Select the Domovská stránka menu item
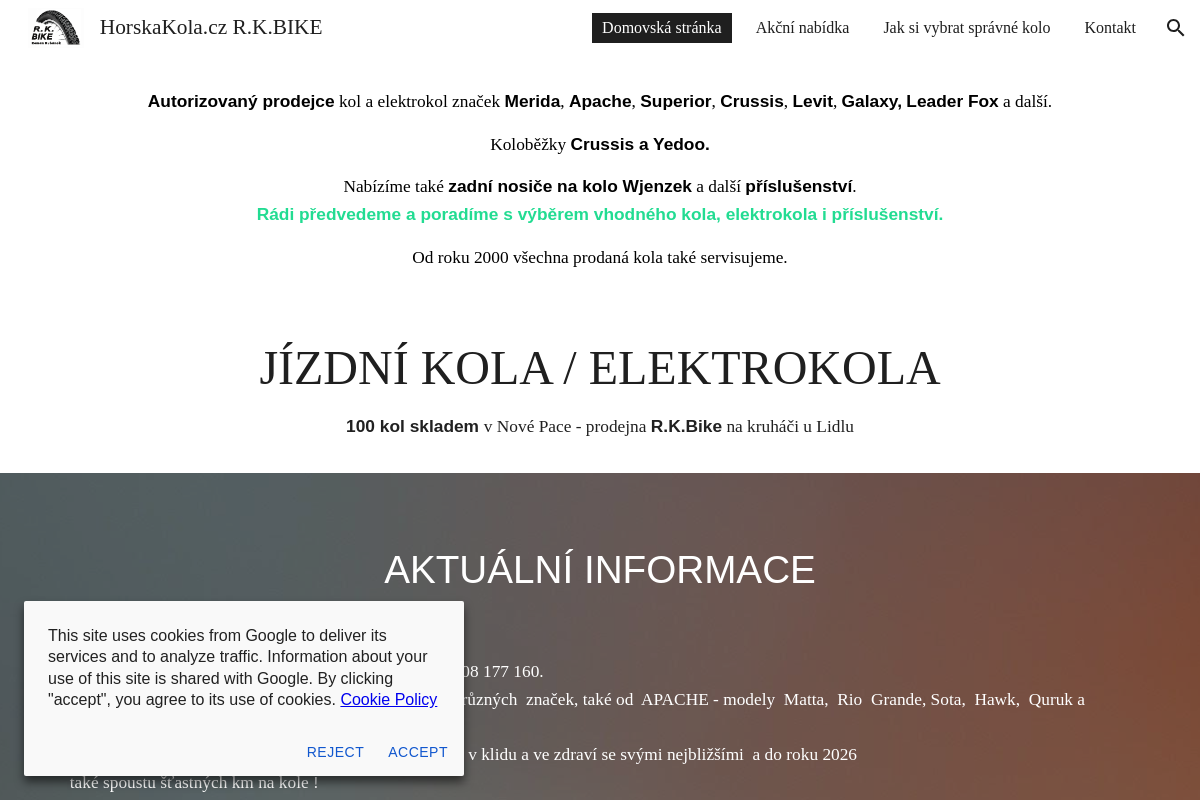1200x800 pixels. coord(661,28)
